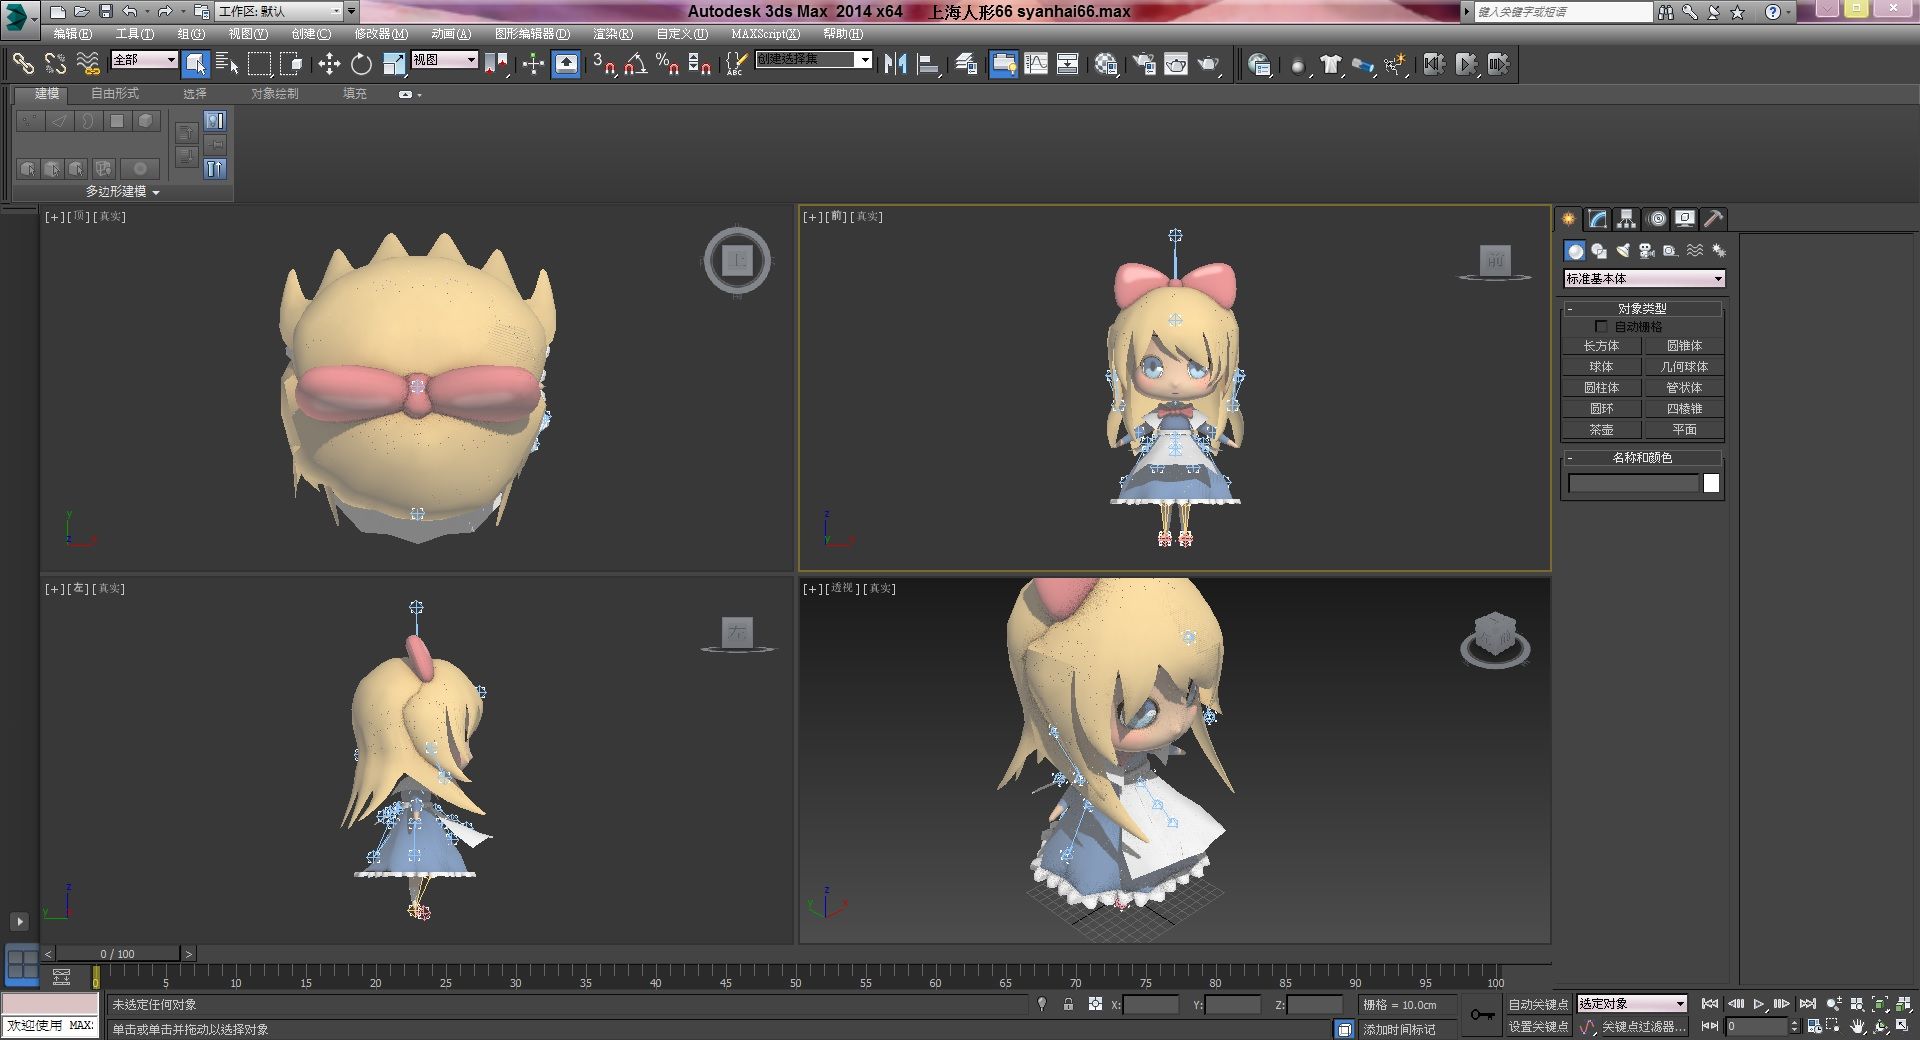Collapse 对象类型 rollout
This screenshot has height=1040, width=1920.
[x=1642, y=308]
